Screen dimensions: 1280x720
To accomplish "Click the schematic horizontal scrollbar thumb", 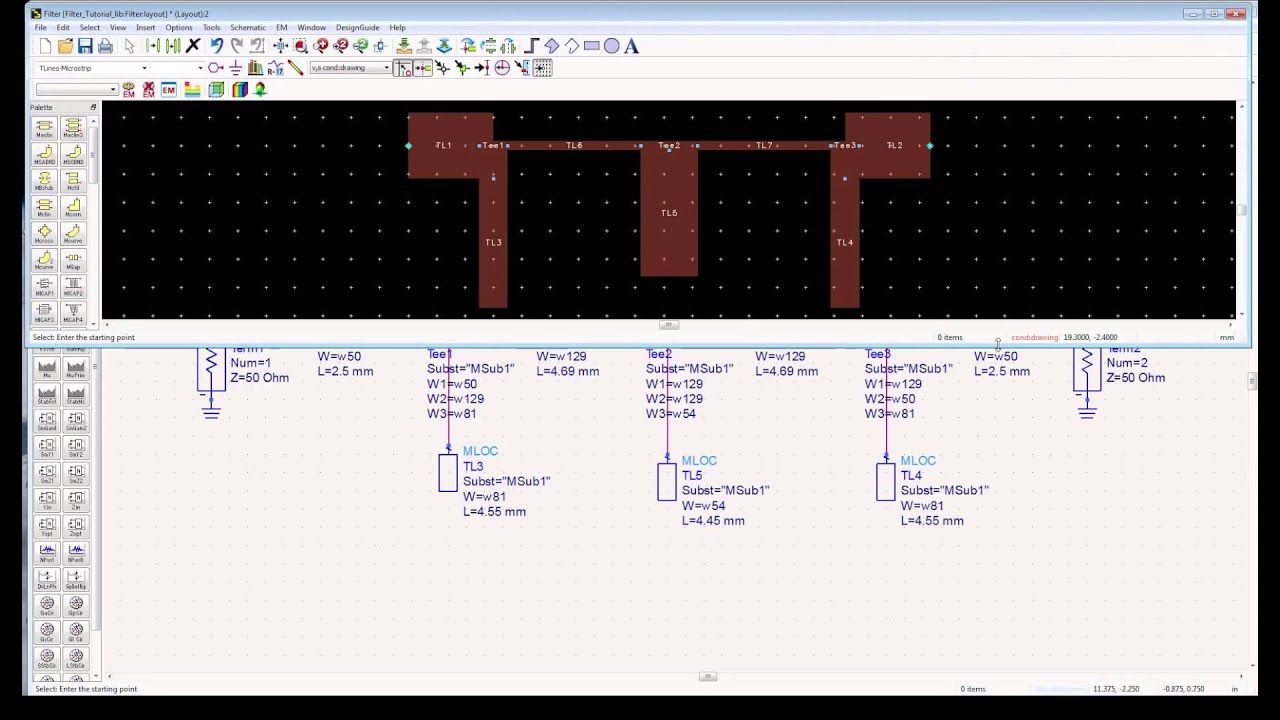I will (x=707, y=677).
